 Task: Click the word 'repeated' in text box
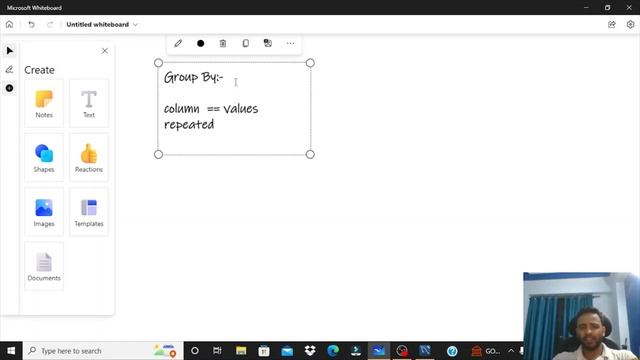[189, 124]
